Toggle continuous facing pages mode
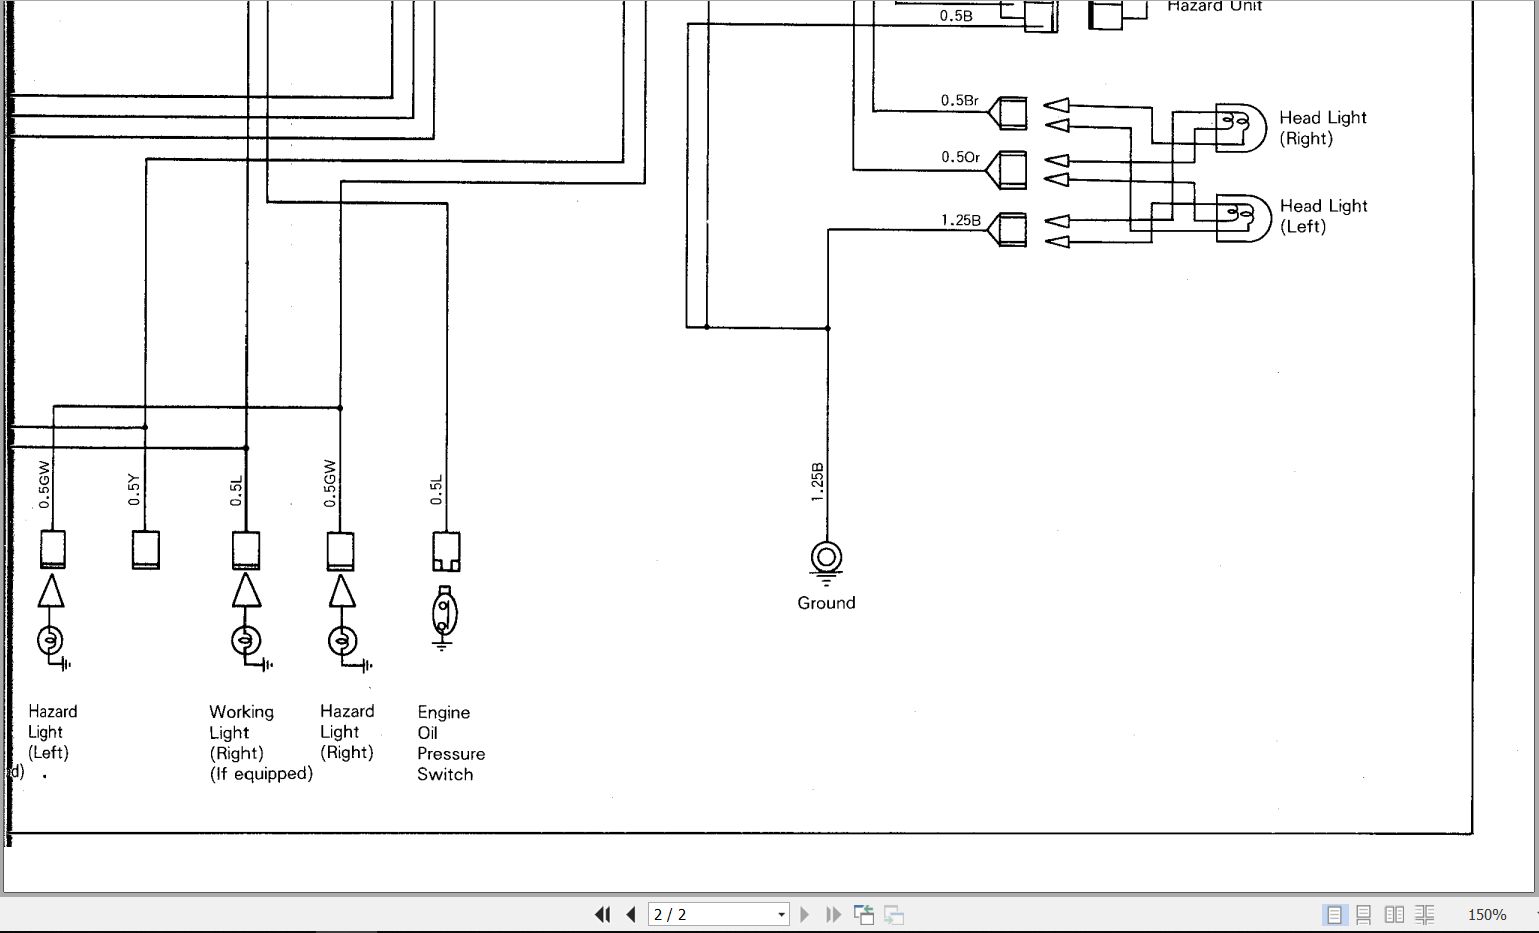 tap(1424, 914)
